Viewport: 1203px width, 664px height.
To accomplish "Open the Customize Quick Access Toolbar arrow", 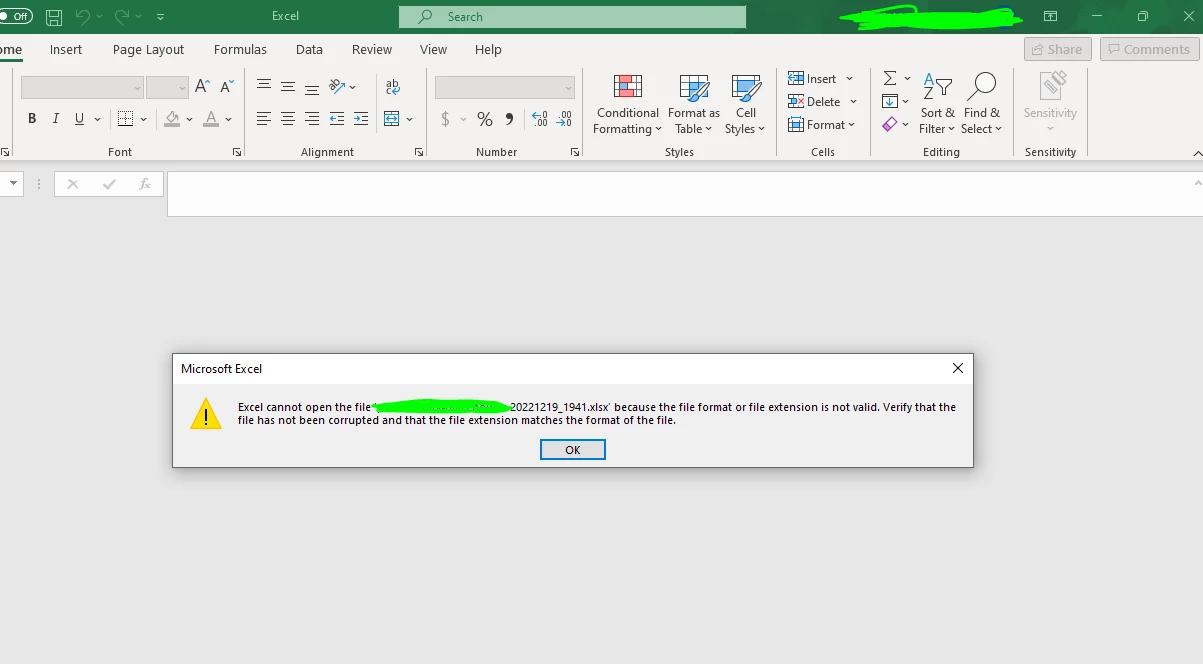I will tap(161, 17).
